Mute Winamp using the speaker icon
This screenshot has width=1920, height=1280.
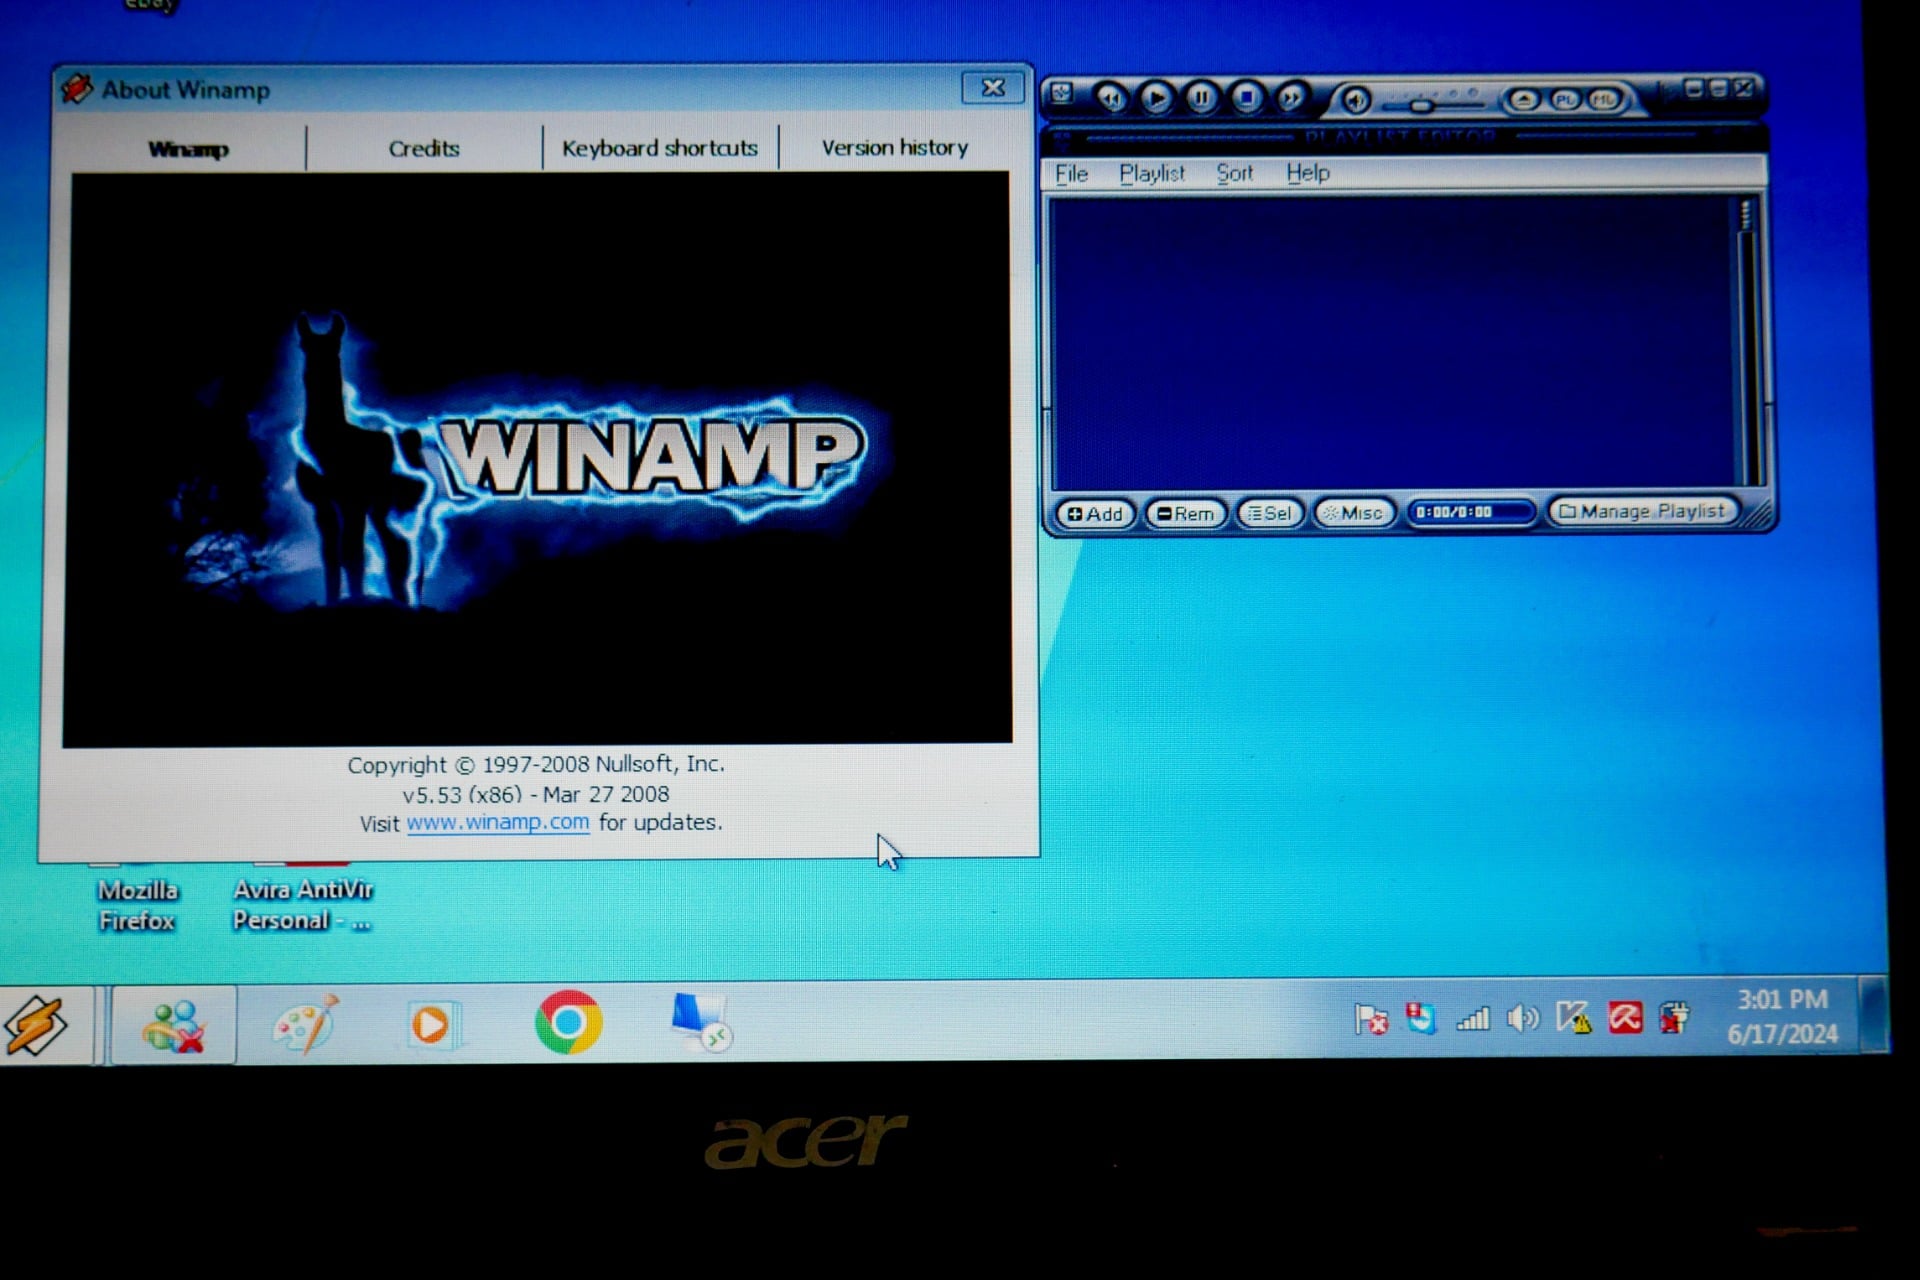tap(1356, 99)
